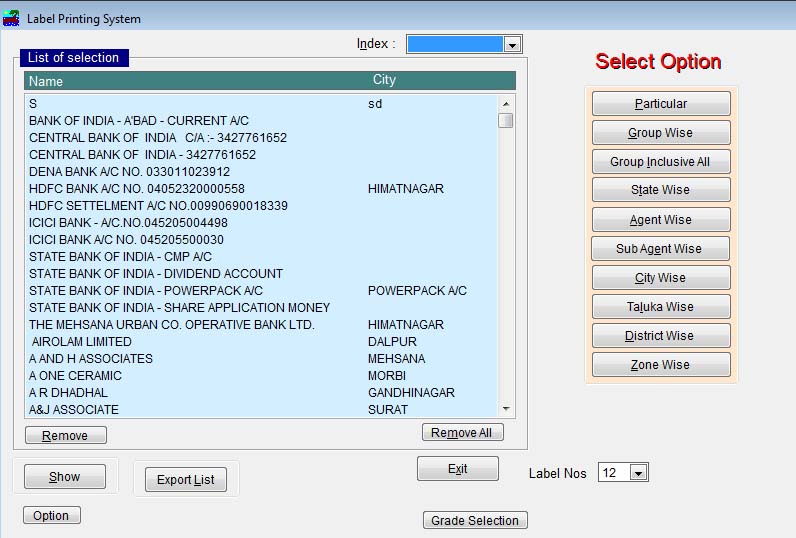
Task: Click the city value MEHSANA
Action: click(x=396, y=359)
